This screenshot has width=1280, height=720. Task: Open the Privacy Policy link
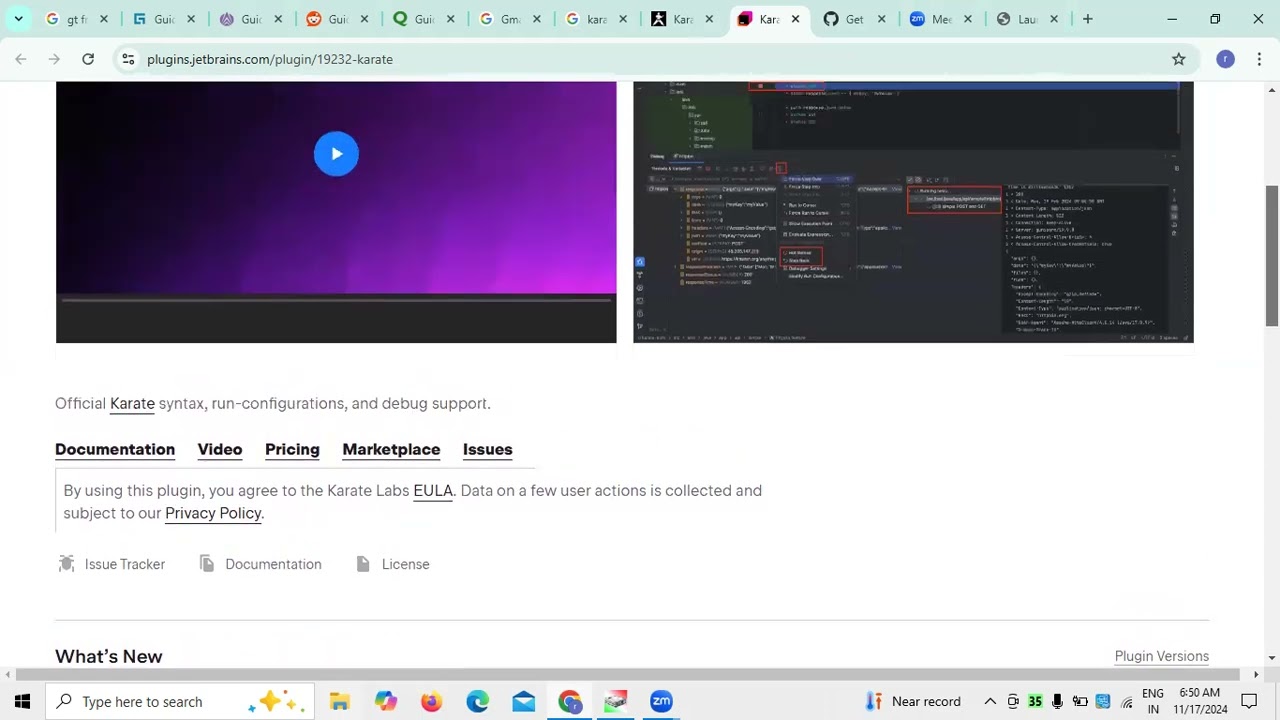(213, 513)
